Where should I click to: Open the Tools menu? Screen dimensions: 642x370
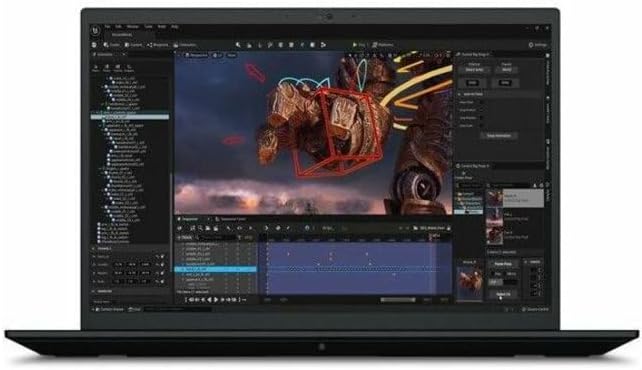coord(148,27)
